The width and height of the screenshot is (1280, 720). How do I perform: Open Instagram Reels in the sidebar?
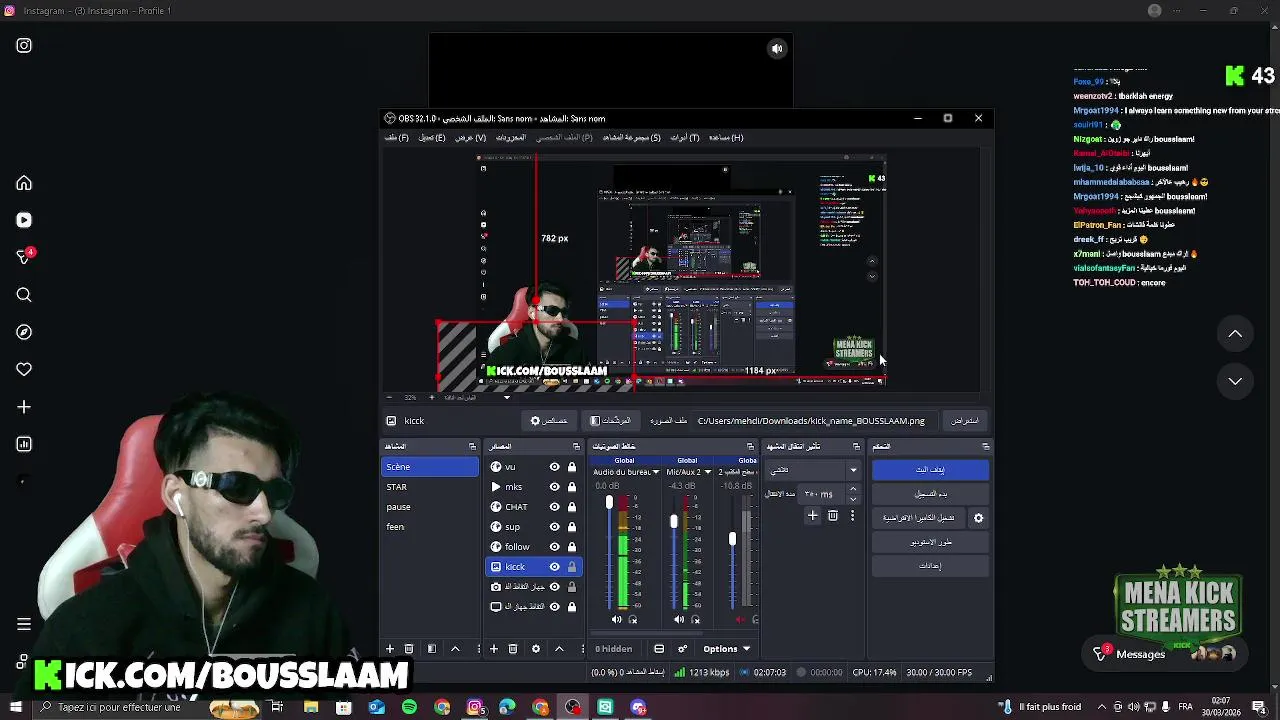[x=24, y=220]
